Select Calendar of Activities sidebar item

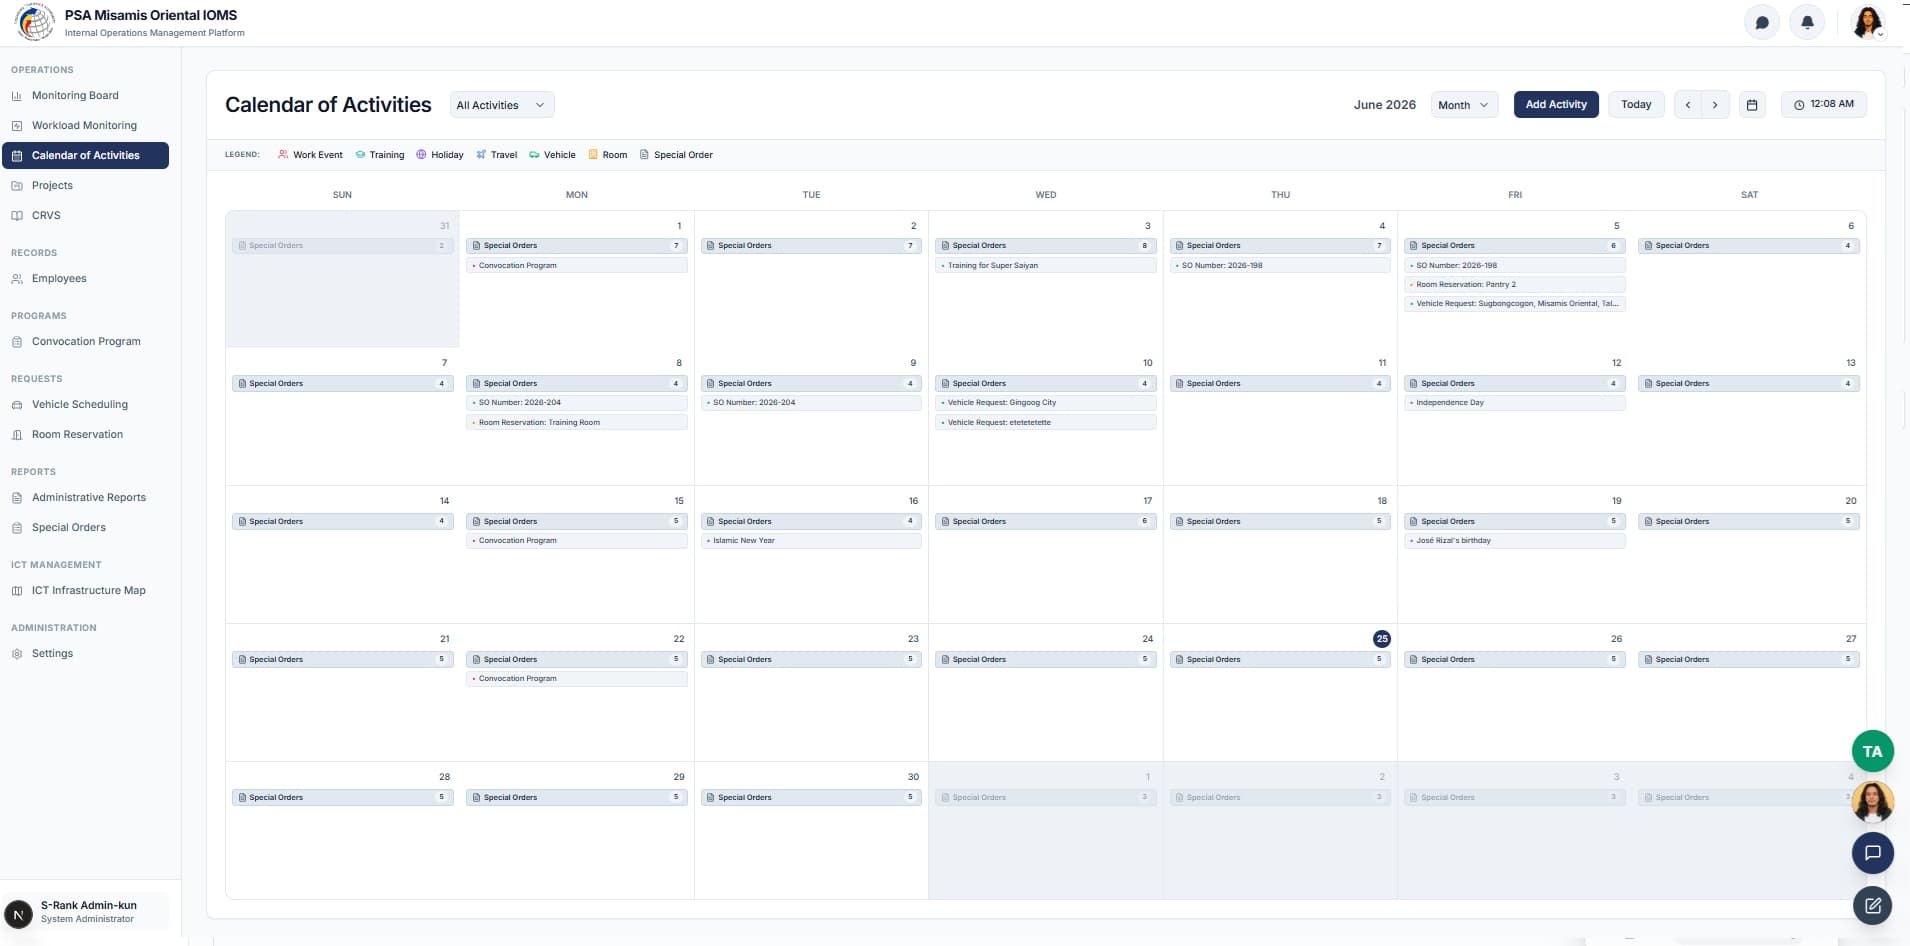pyautogui.click(x=85, y=156)
